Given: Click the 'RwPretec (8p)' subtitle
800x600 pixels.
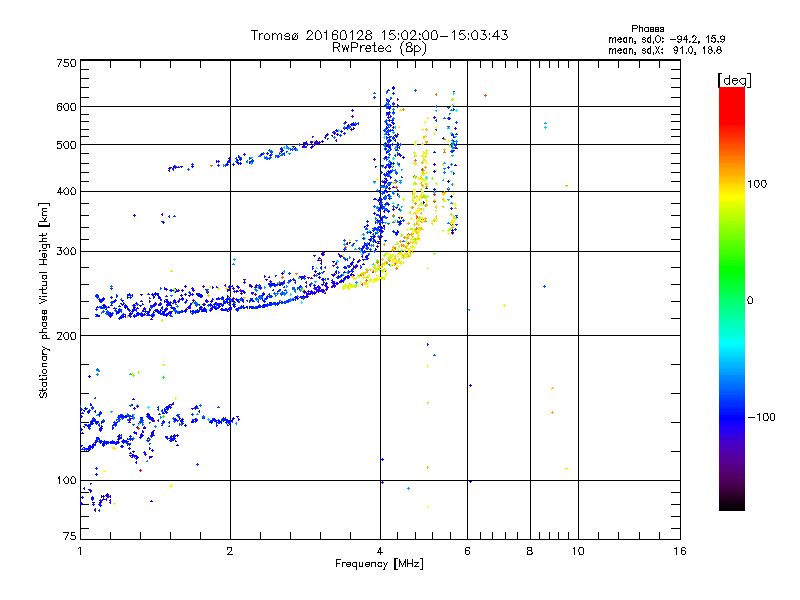Looking at the screenshot, I should tap(379, 48).
